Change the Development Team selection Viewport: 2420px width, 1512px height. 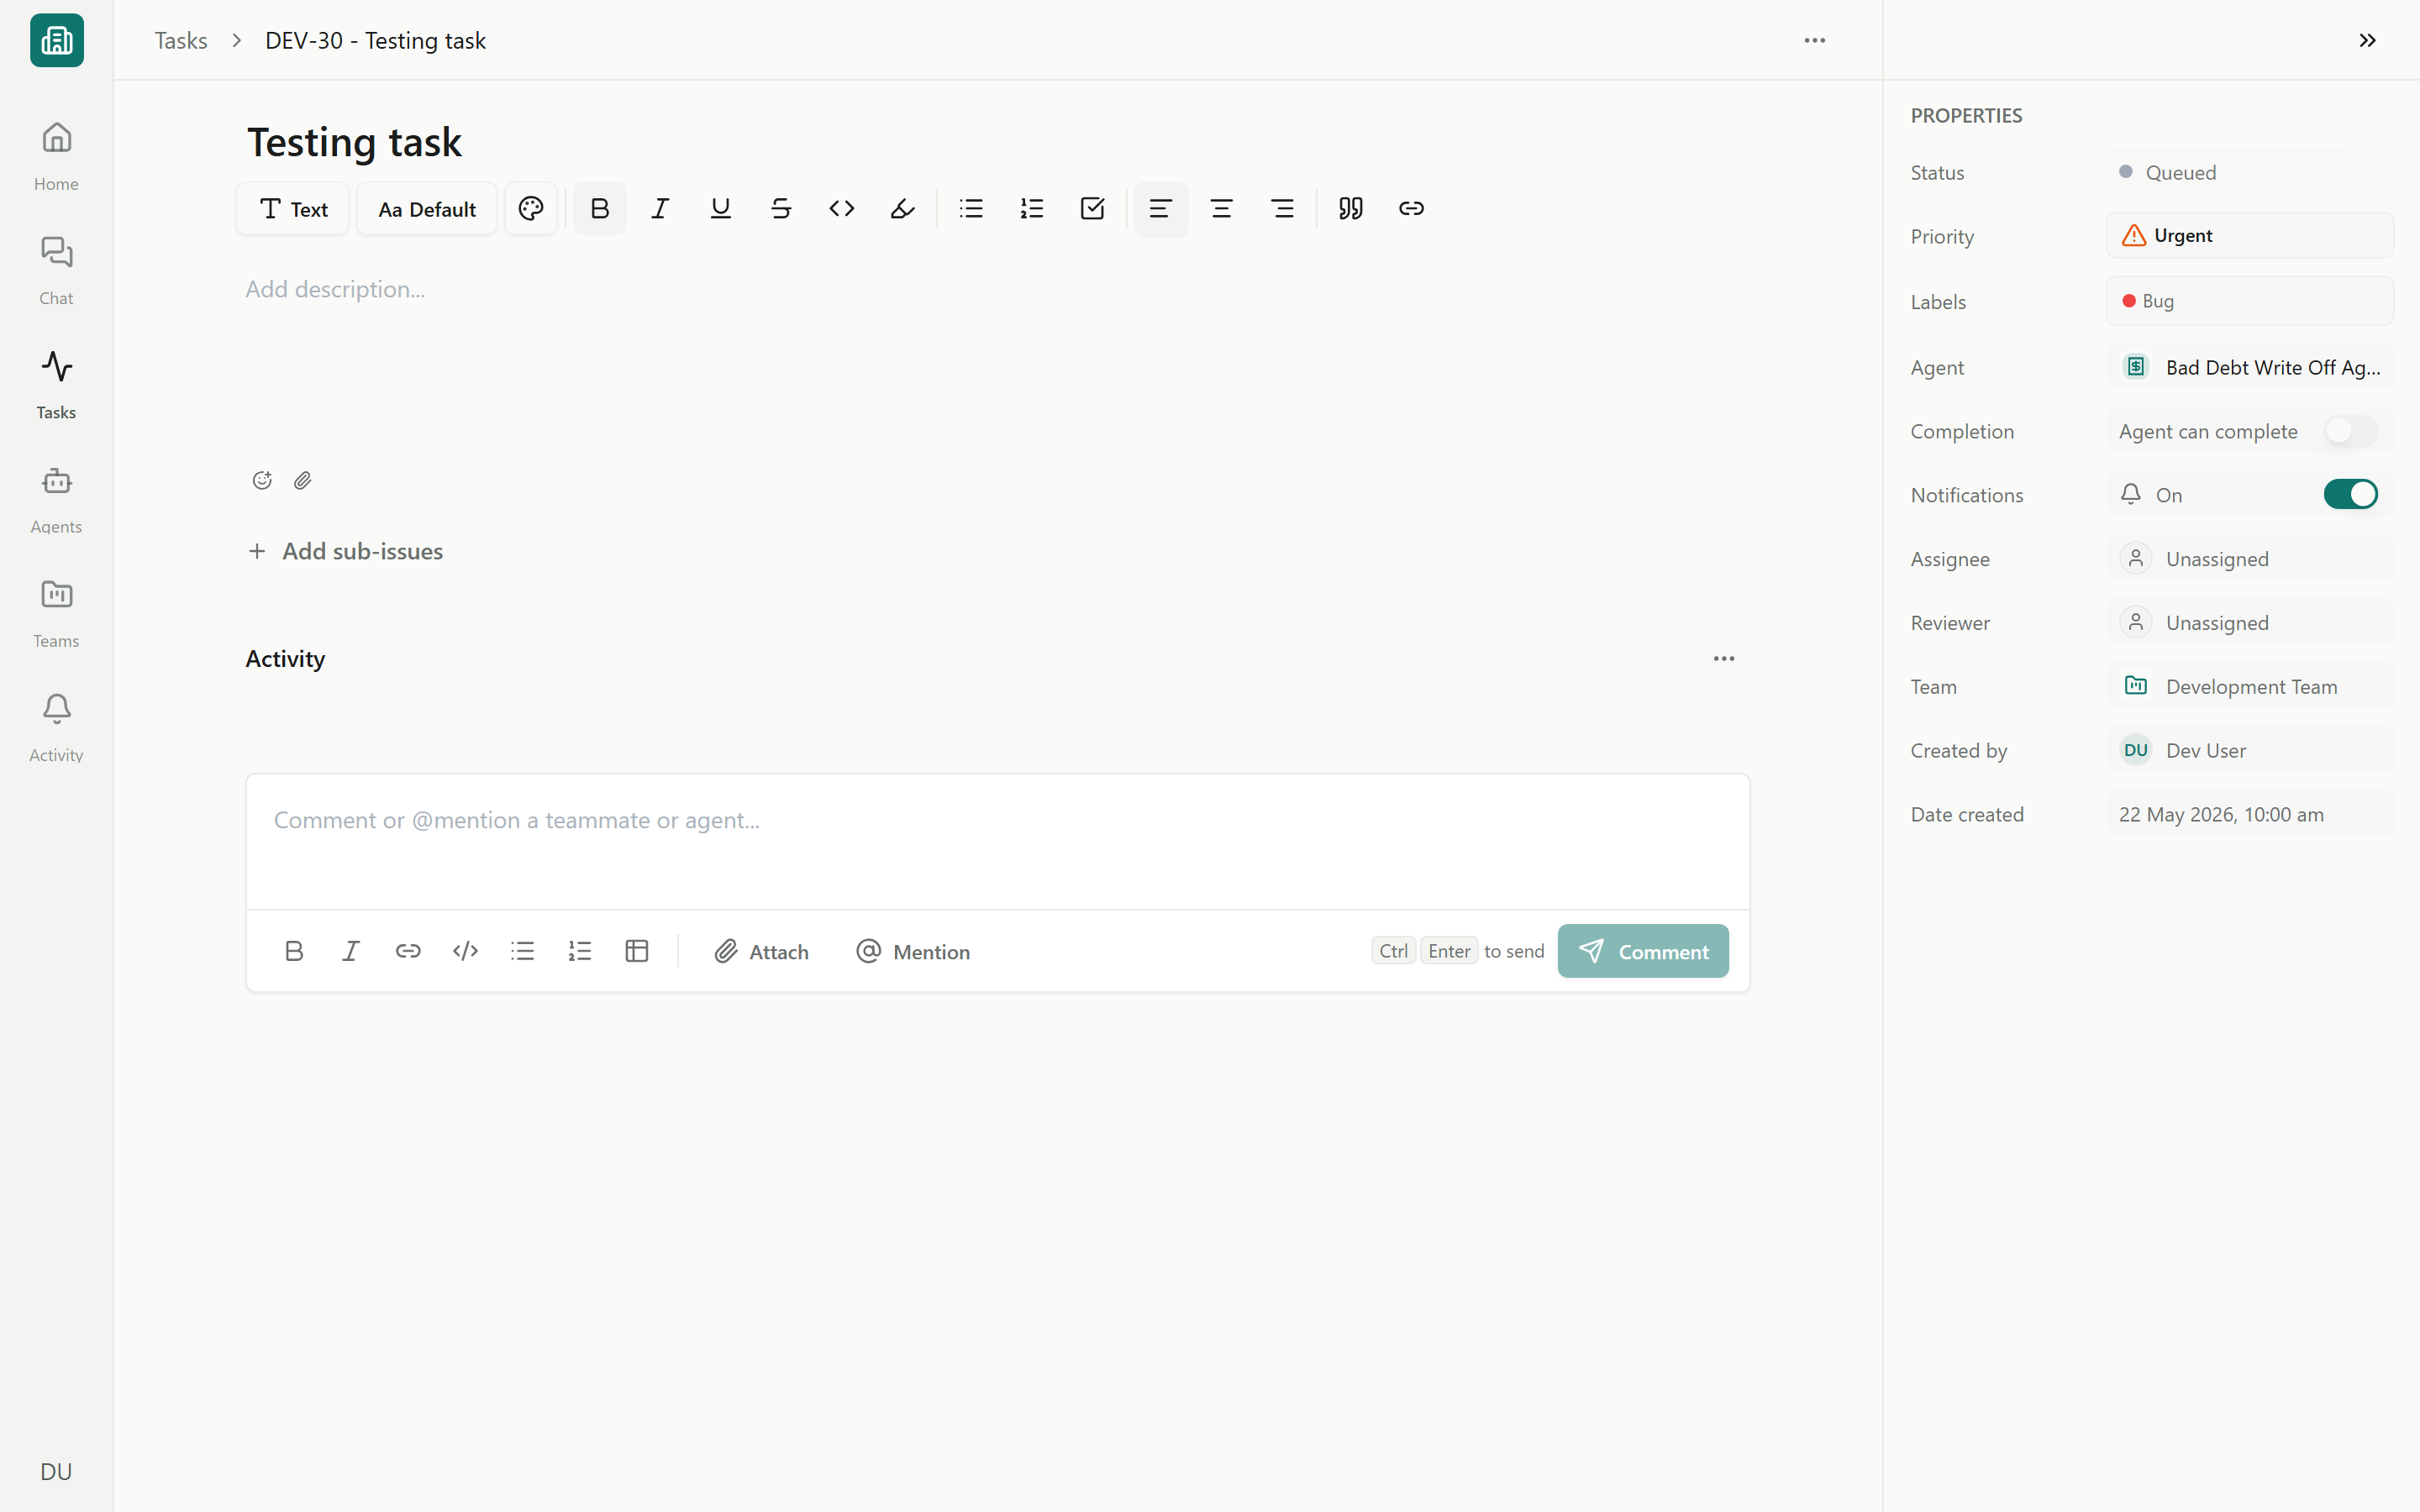pyautogui.click(x=2249, y=686)
